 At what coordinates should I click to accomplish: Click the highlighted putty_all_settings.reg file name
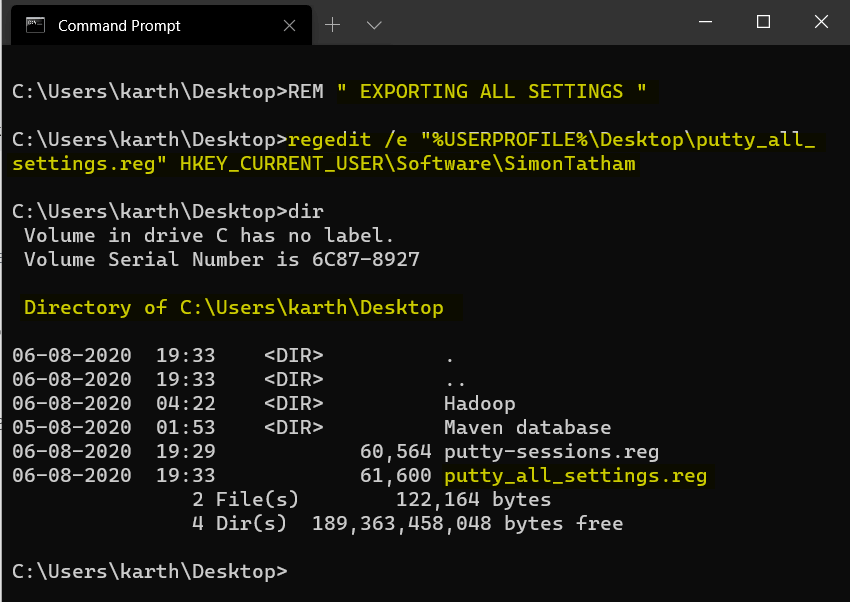click(x=575, y=476)
